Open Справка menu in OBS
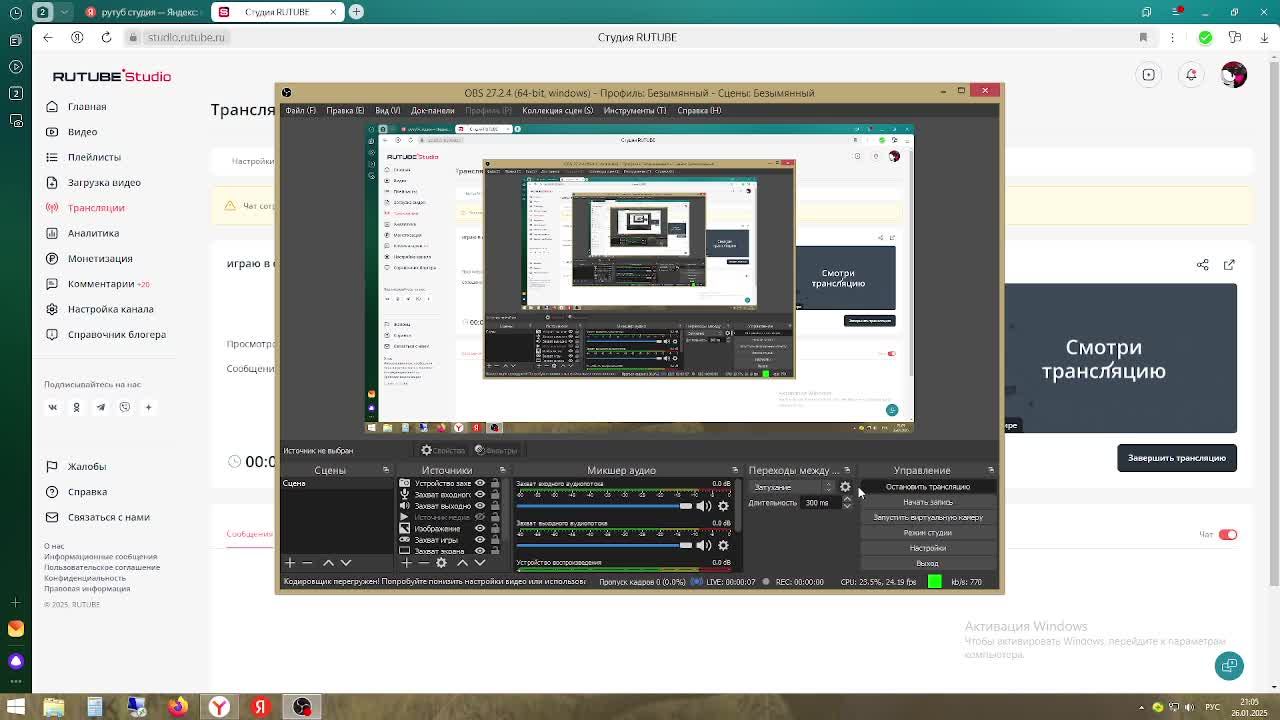Image resolution: width=1280 pixels, height=720 pixels. coord(699,110)
